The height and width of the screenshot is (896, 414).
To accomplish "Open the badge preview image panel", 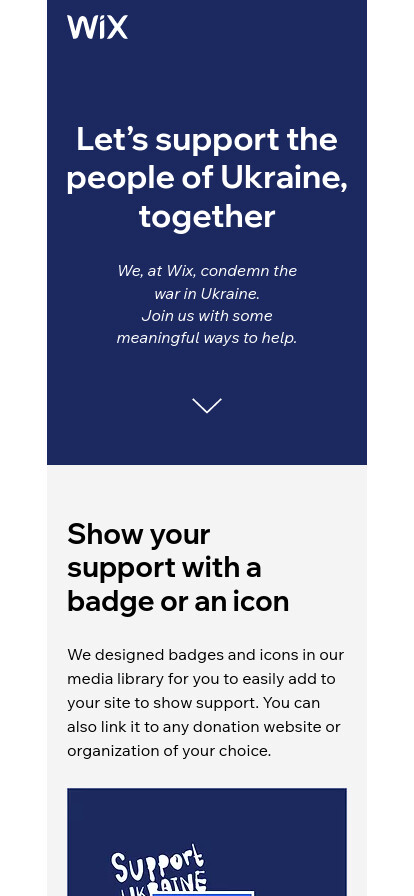I will pyautogui.click(x=207, y=842).
